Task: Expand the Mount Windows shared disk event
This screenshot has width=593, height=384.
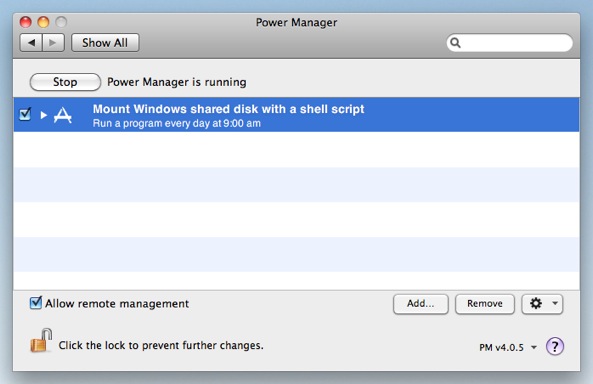Action: [43, 115]
